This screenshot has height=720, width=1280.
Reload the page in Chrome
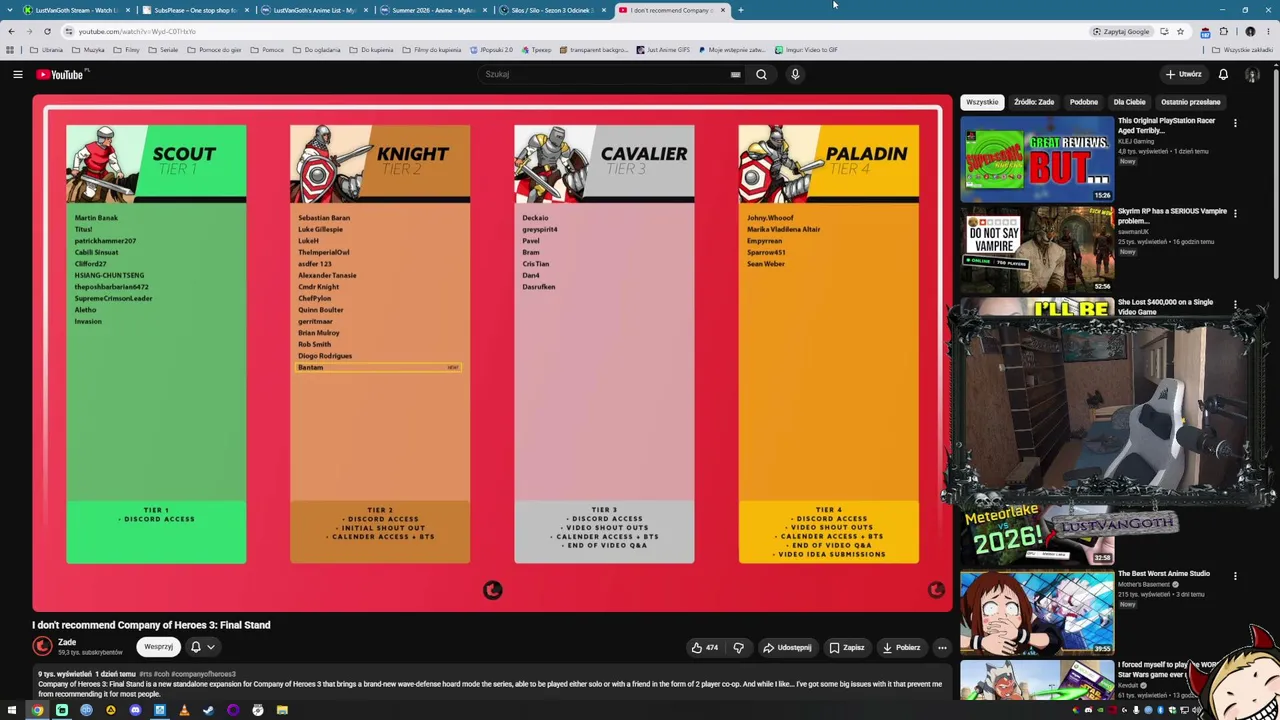click(x=47, y=31)
